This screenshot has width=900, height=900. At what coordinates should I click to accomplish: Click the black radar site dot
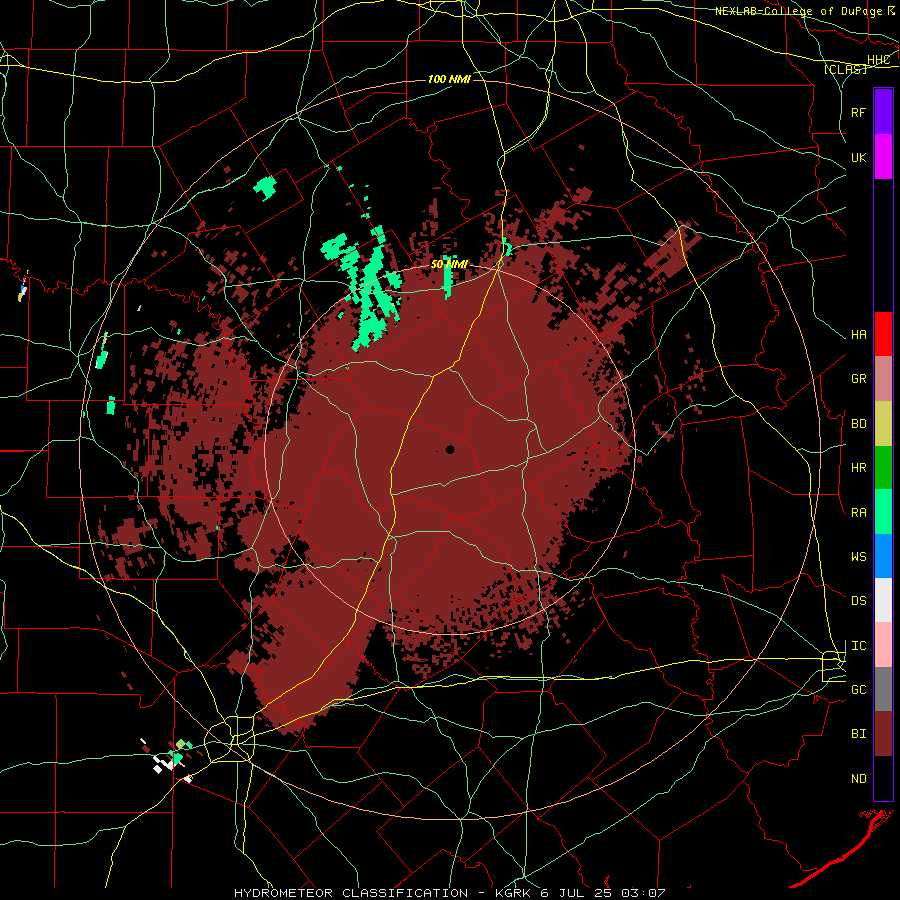click(x=450, y=449)
